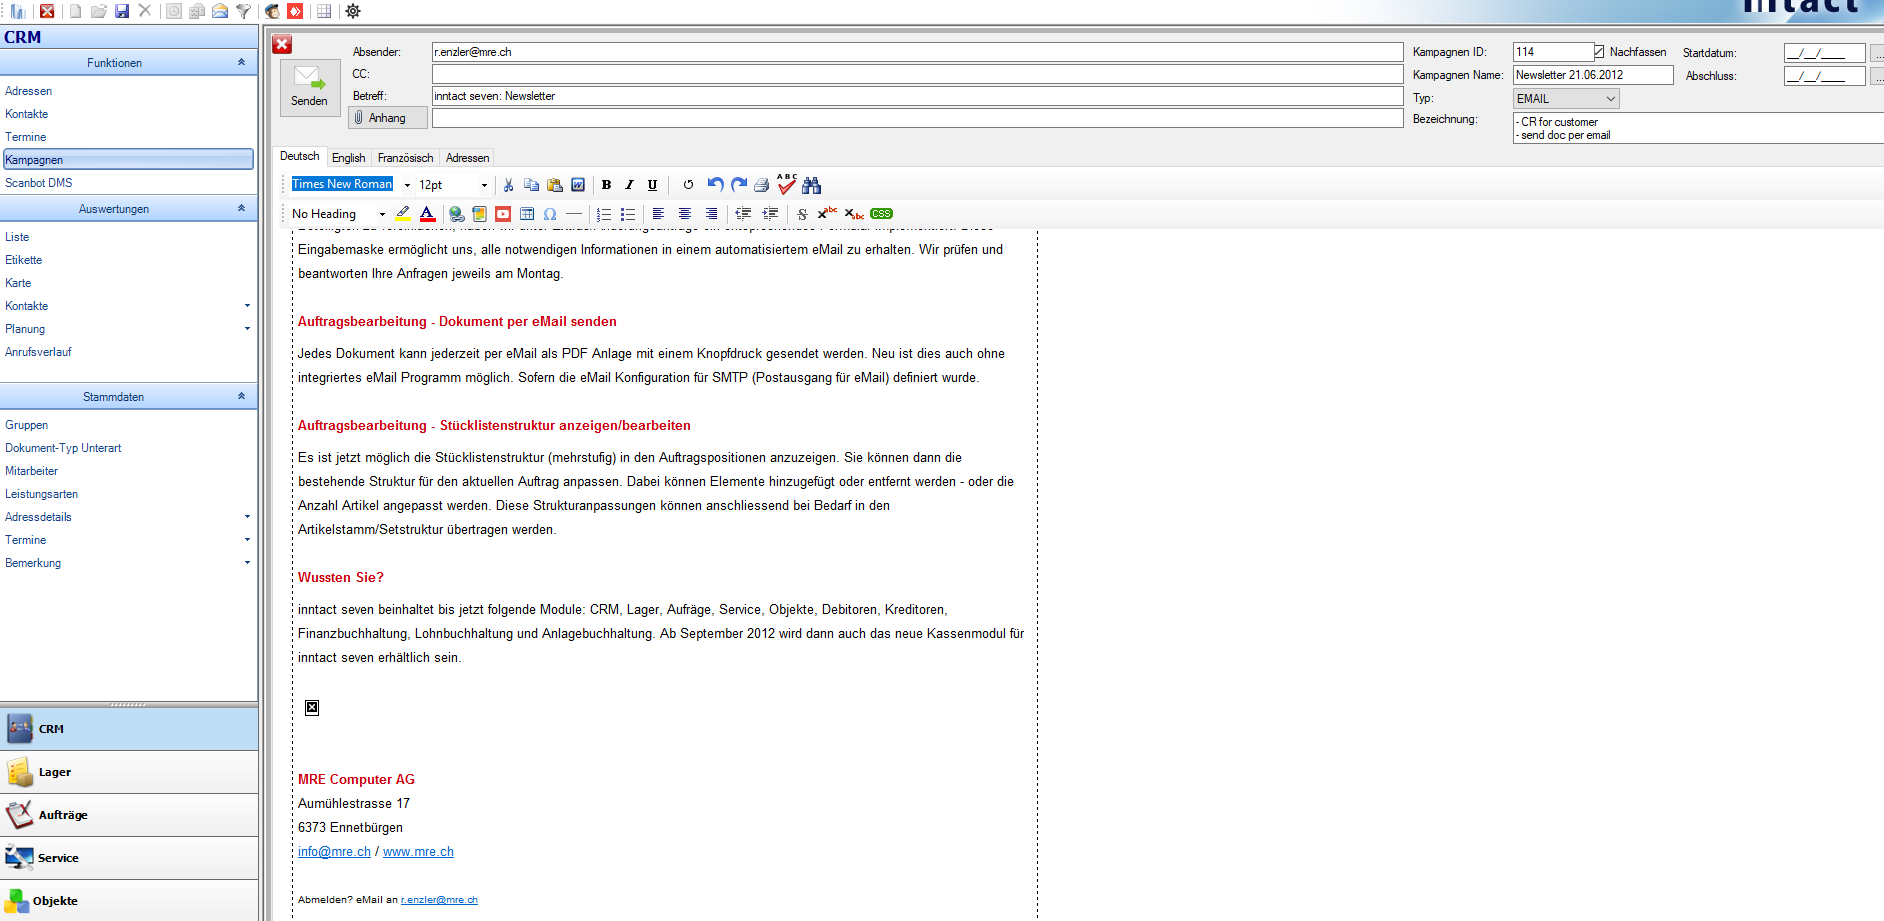The height and width of the screenshot is (921, 1884).
Task: Click the paste clipboard icon
Action: point(555,185)
